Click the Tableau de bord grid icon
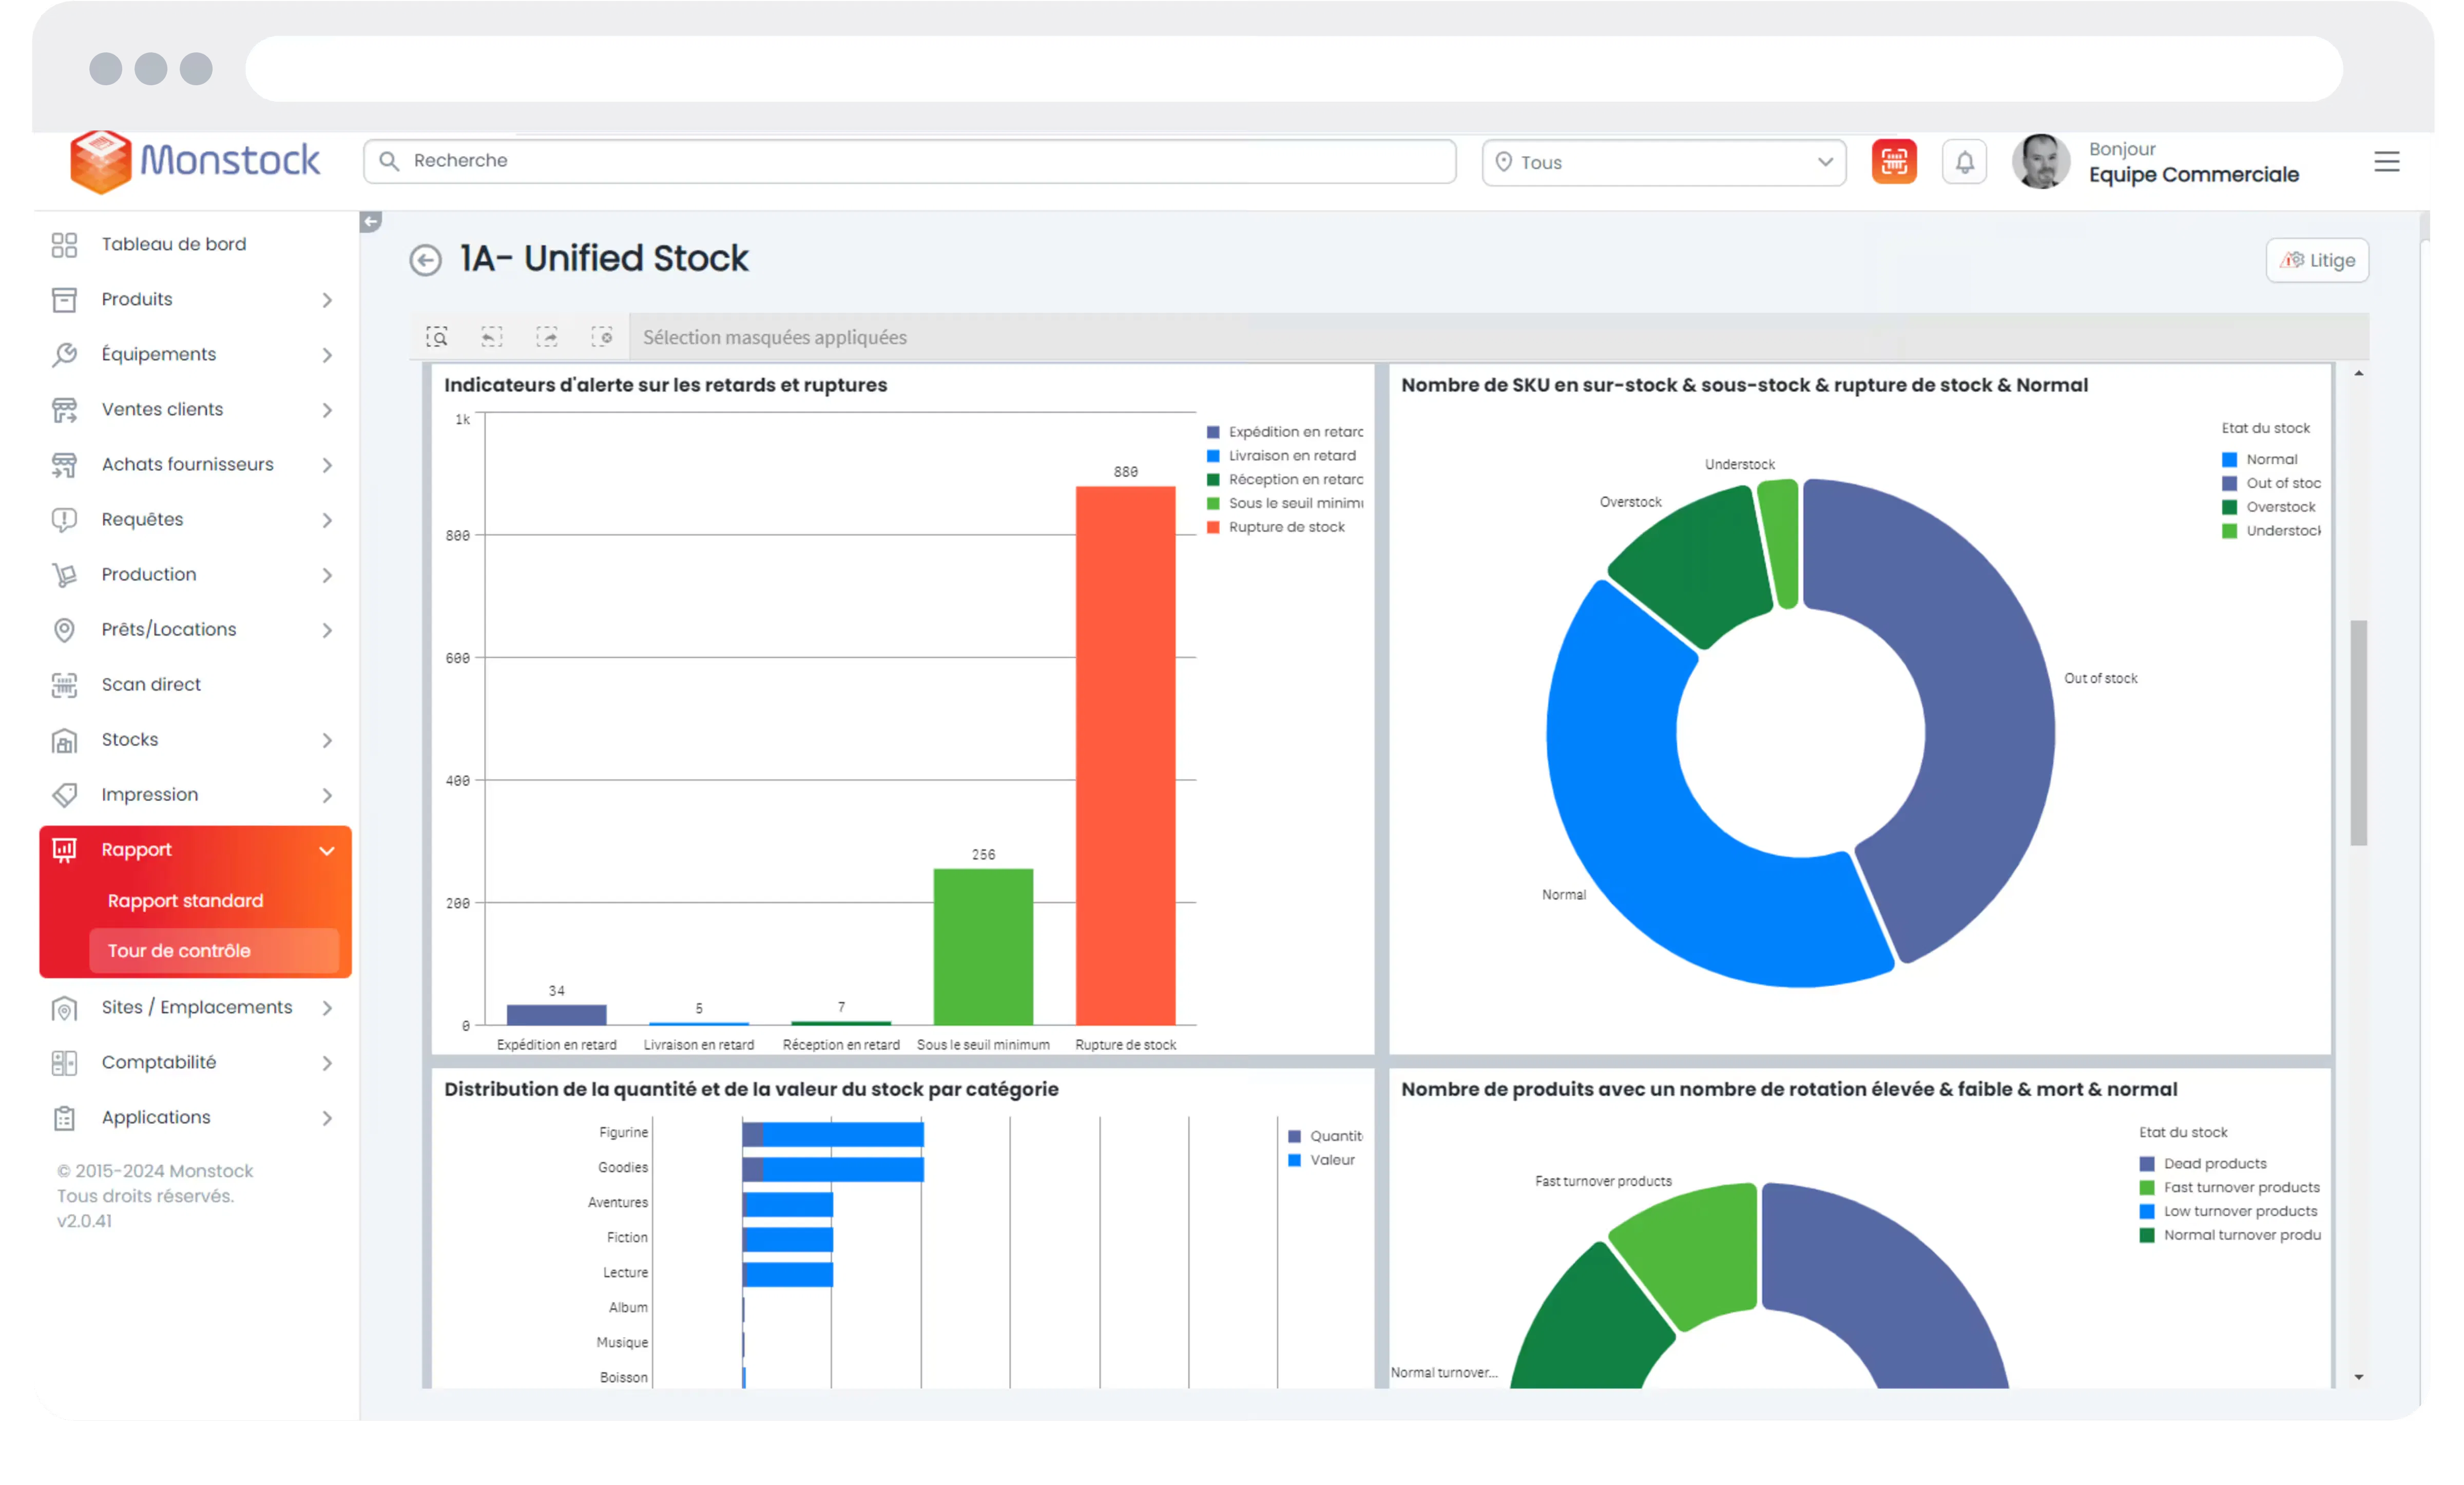The width and height of the screenshot is (2464, 1485). click(x=64, y=245)
